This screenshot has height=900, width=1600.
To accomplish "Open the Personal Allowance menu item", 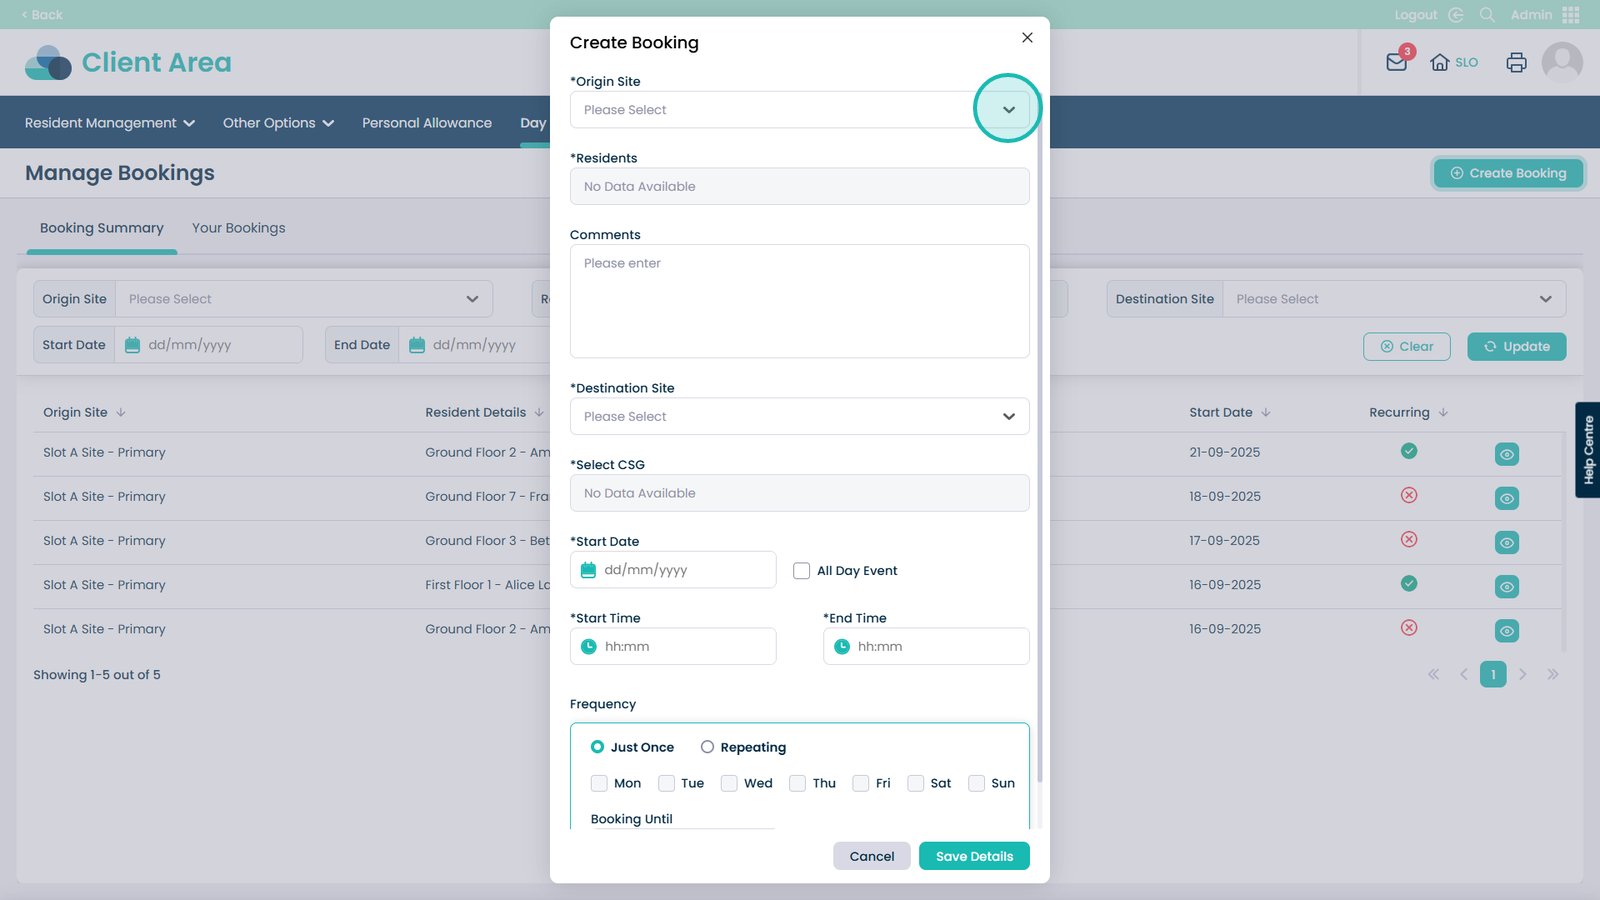I will pyautogui.click(x=427, y=123).
